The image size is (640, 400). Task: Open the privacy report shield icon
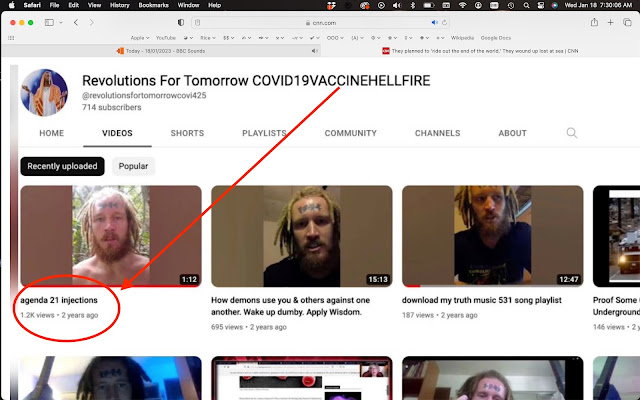point(181,22)
